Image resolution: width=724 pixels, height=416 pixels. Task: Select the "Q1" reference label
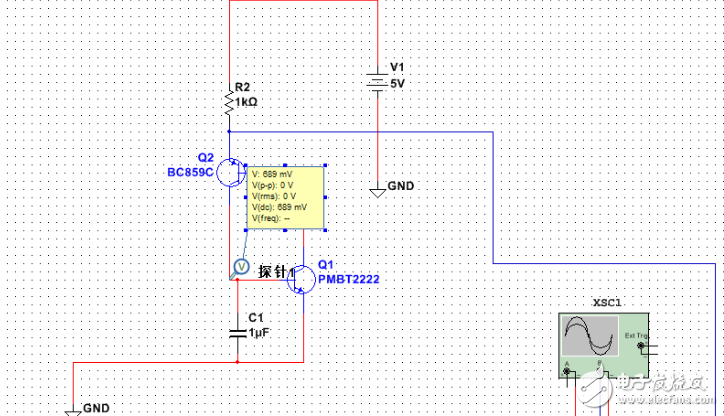click(326, 265)
